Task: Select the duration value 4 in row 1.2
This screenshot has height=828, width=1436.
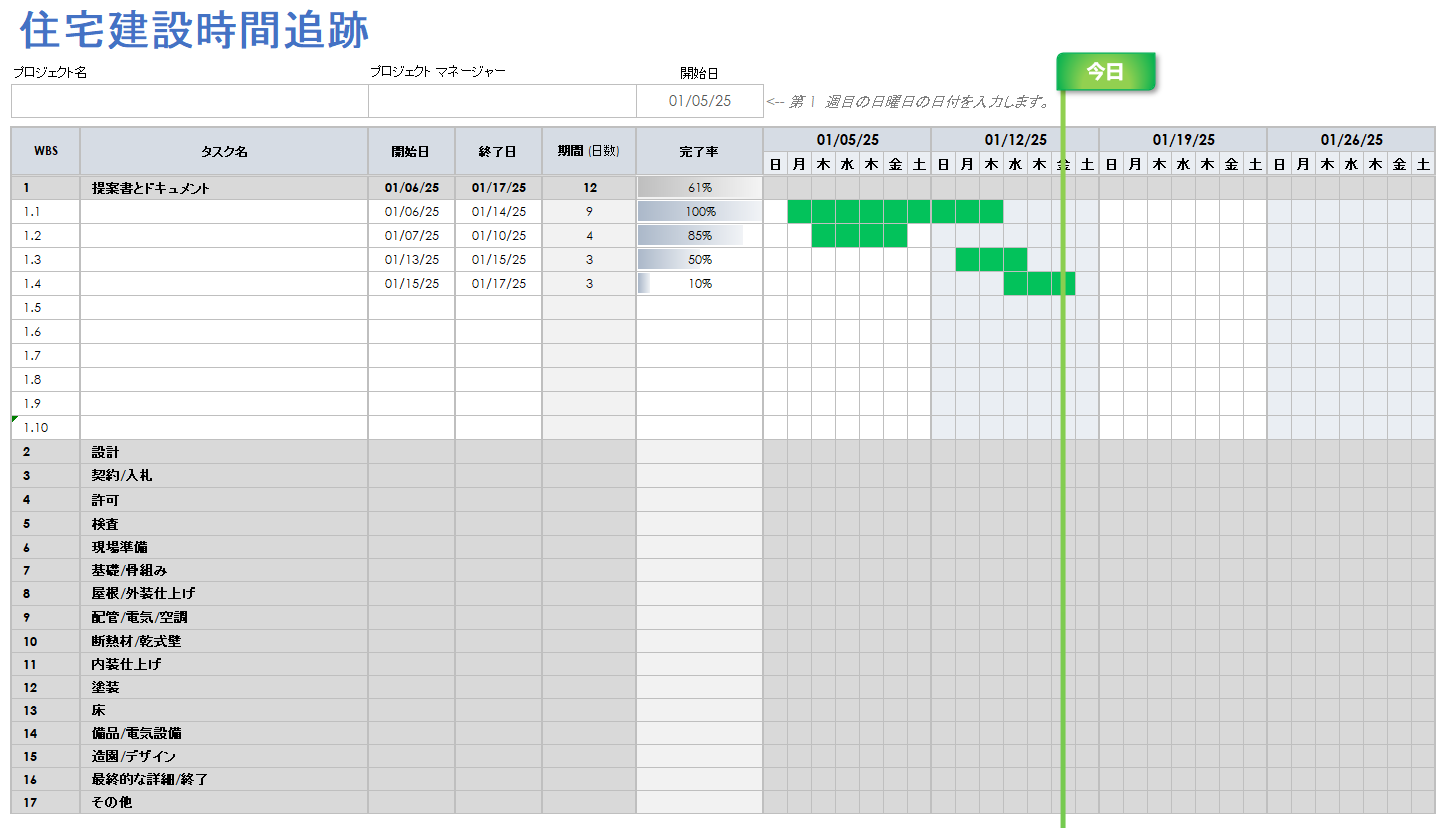Action: click(589, 236)
